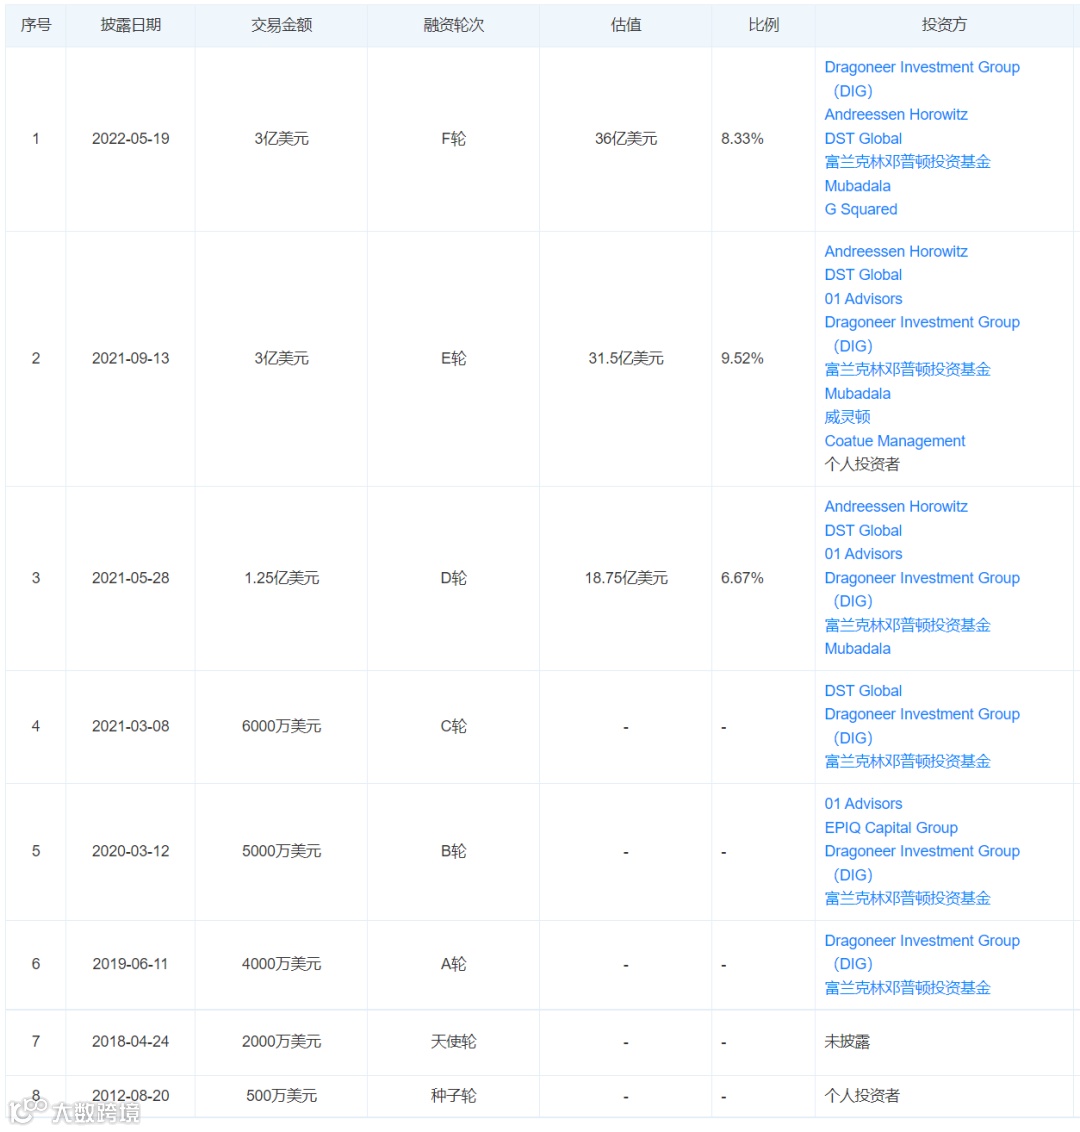The width and height of the screenshot is (1080, 1132).
Task: Select the date 2020-03-12
Action: point(131,851)
